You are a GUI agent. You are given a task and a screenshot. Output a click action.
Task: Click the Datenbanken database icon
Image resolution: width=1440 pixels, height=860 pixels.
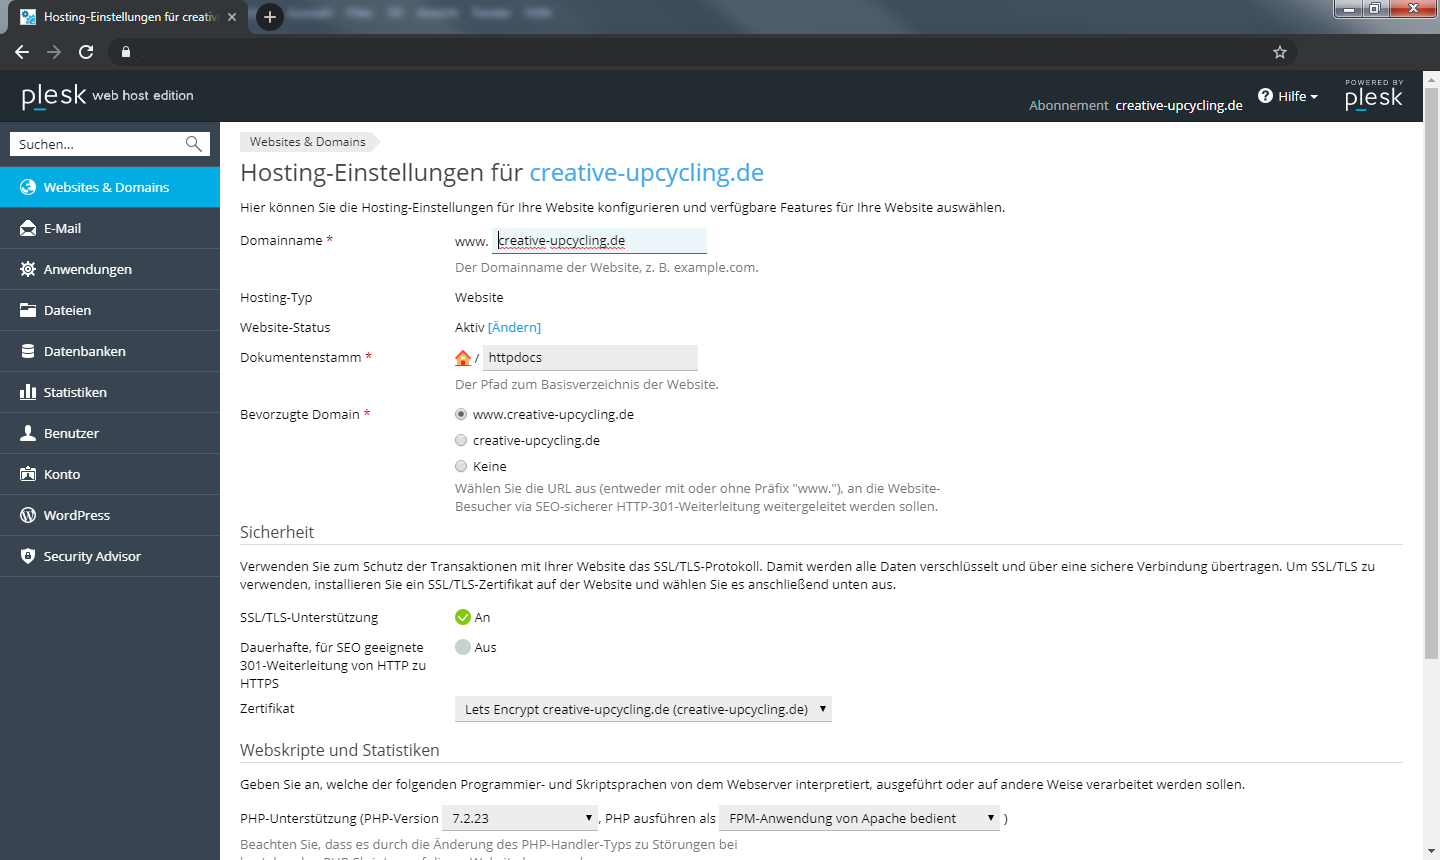pos(28,351)
